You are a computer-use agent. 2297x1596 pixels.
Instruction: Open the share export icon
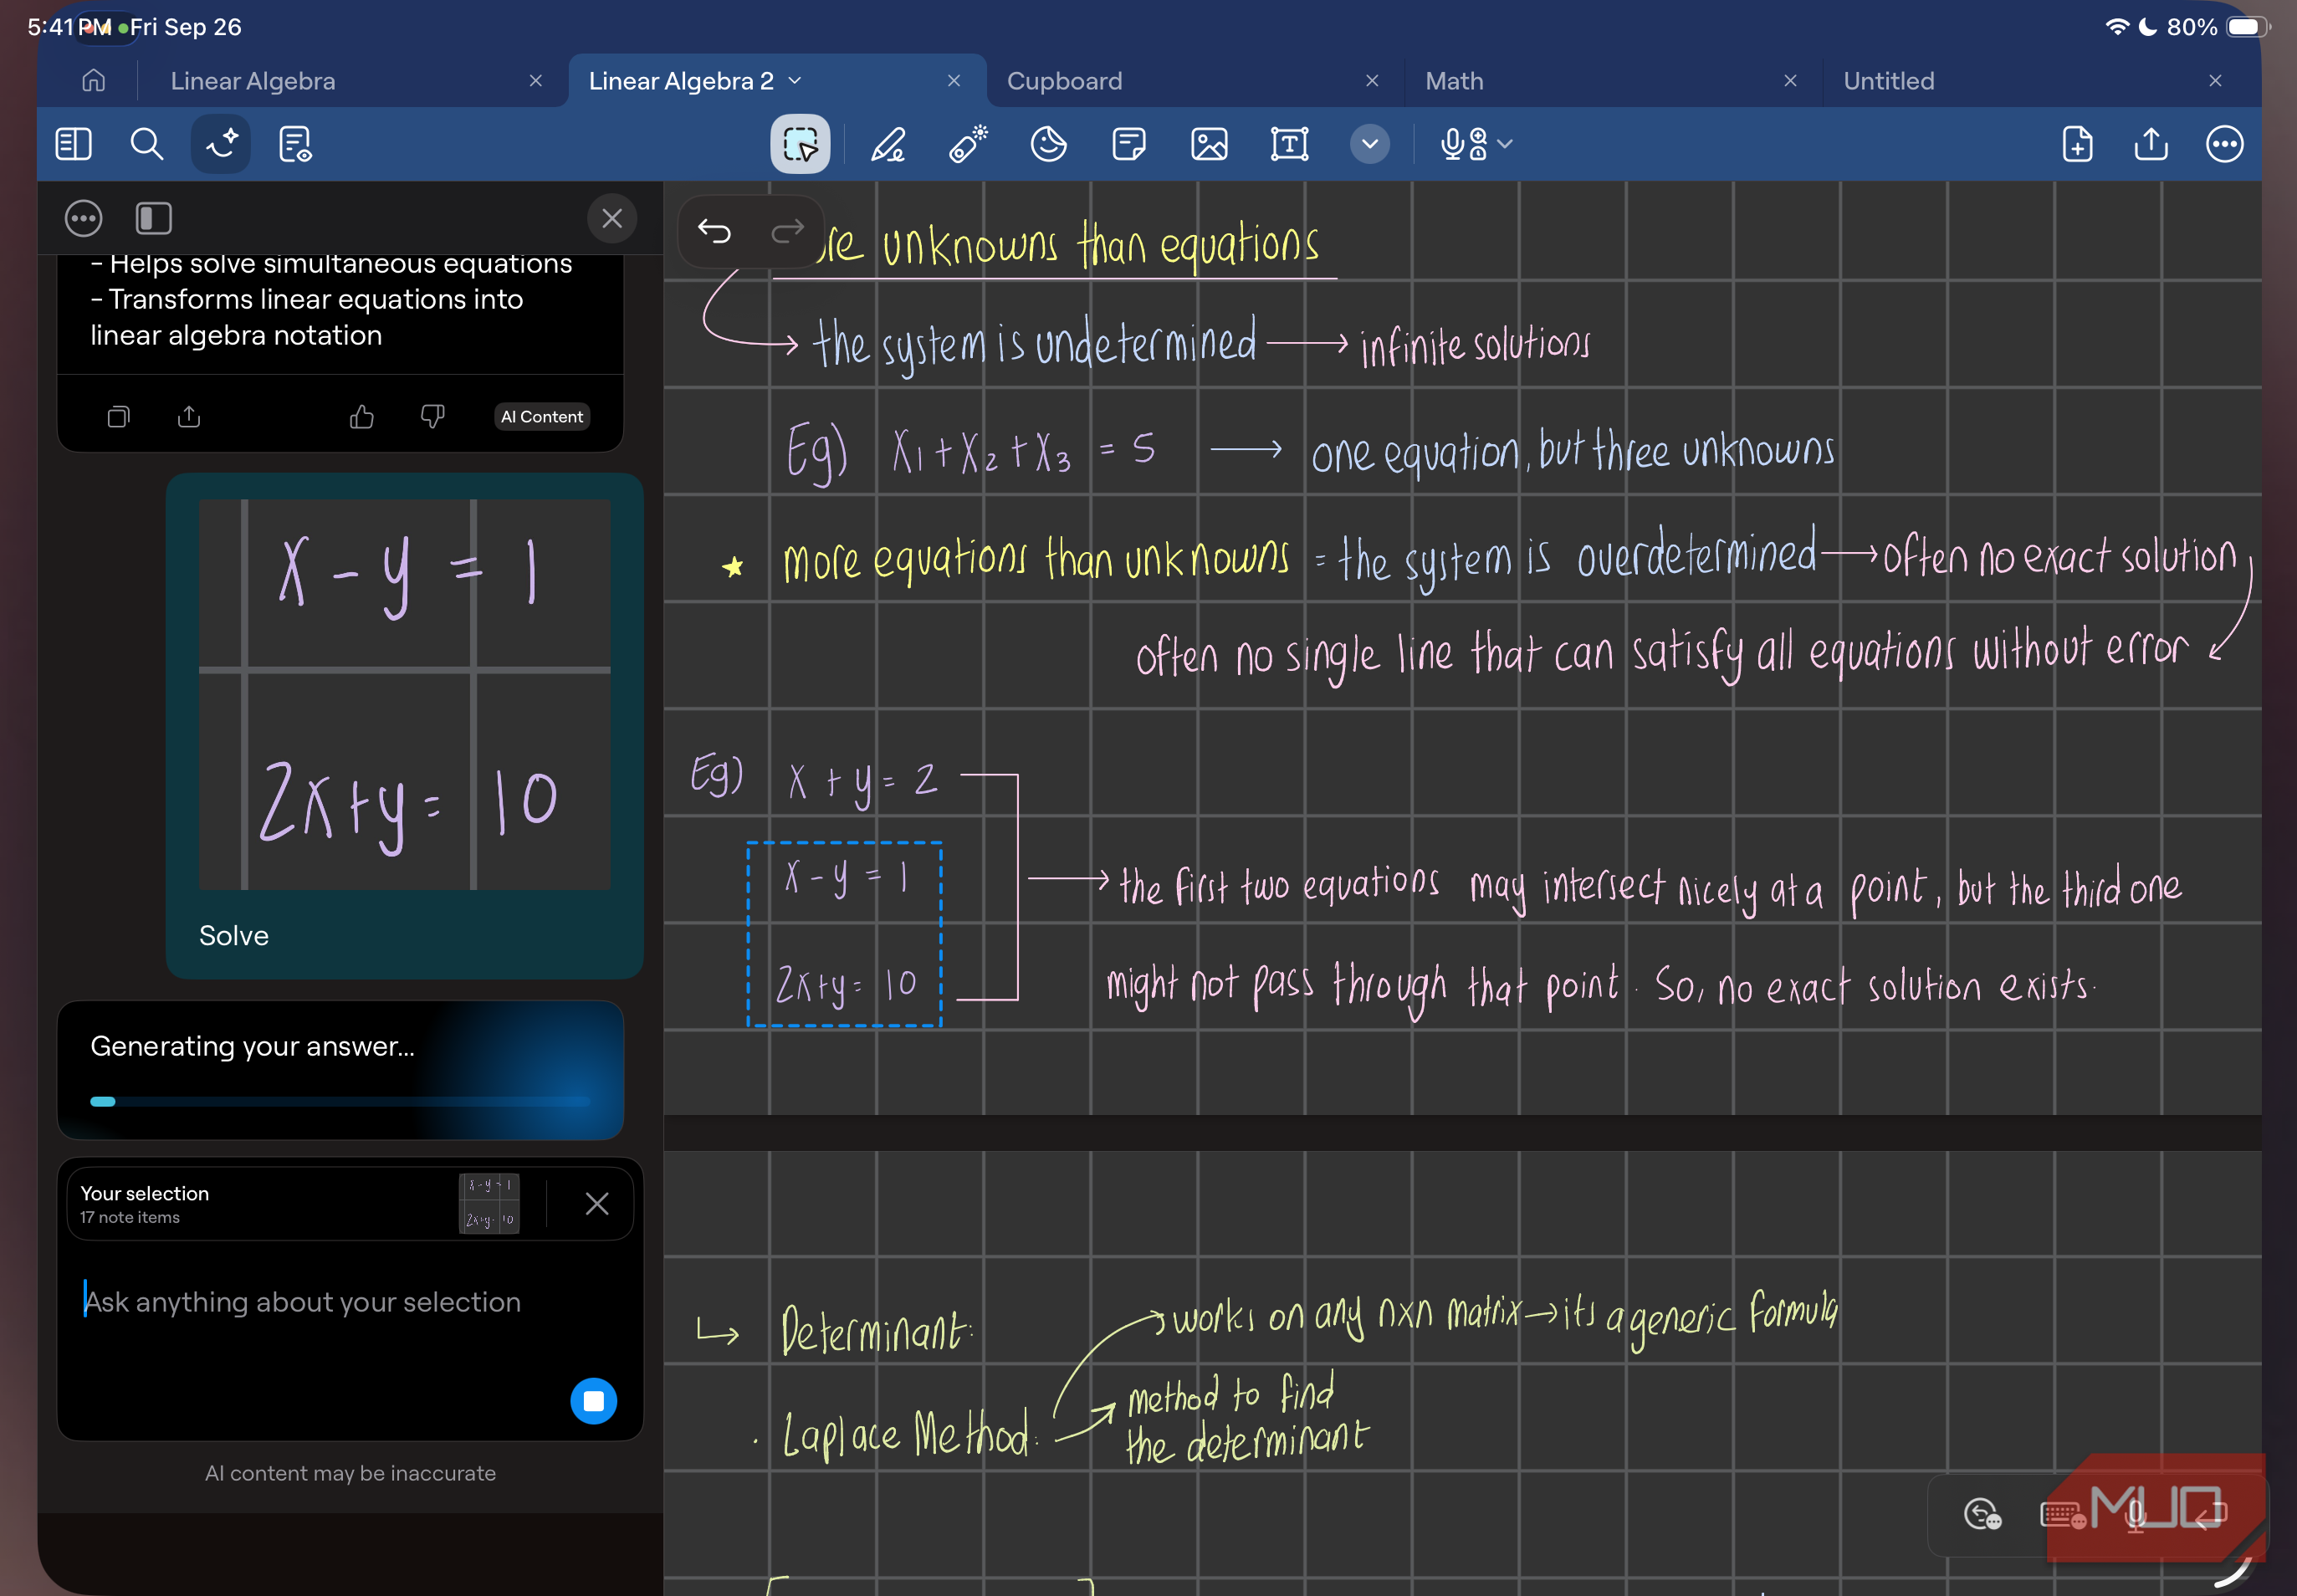(2150, 144)
